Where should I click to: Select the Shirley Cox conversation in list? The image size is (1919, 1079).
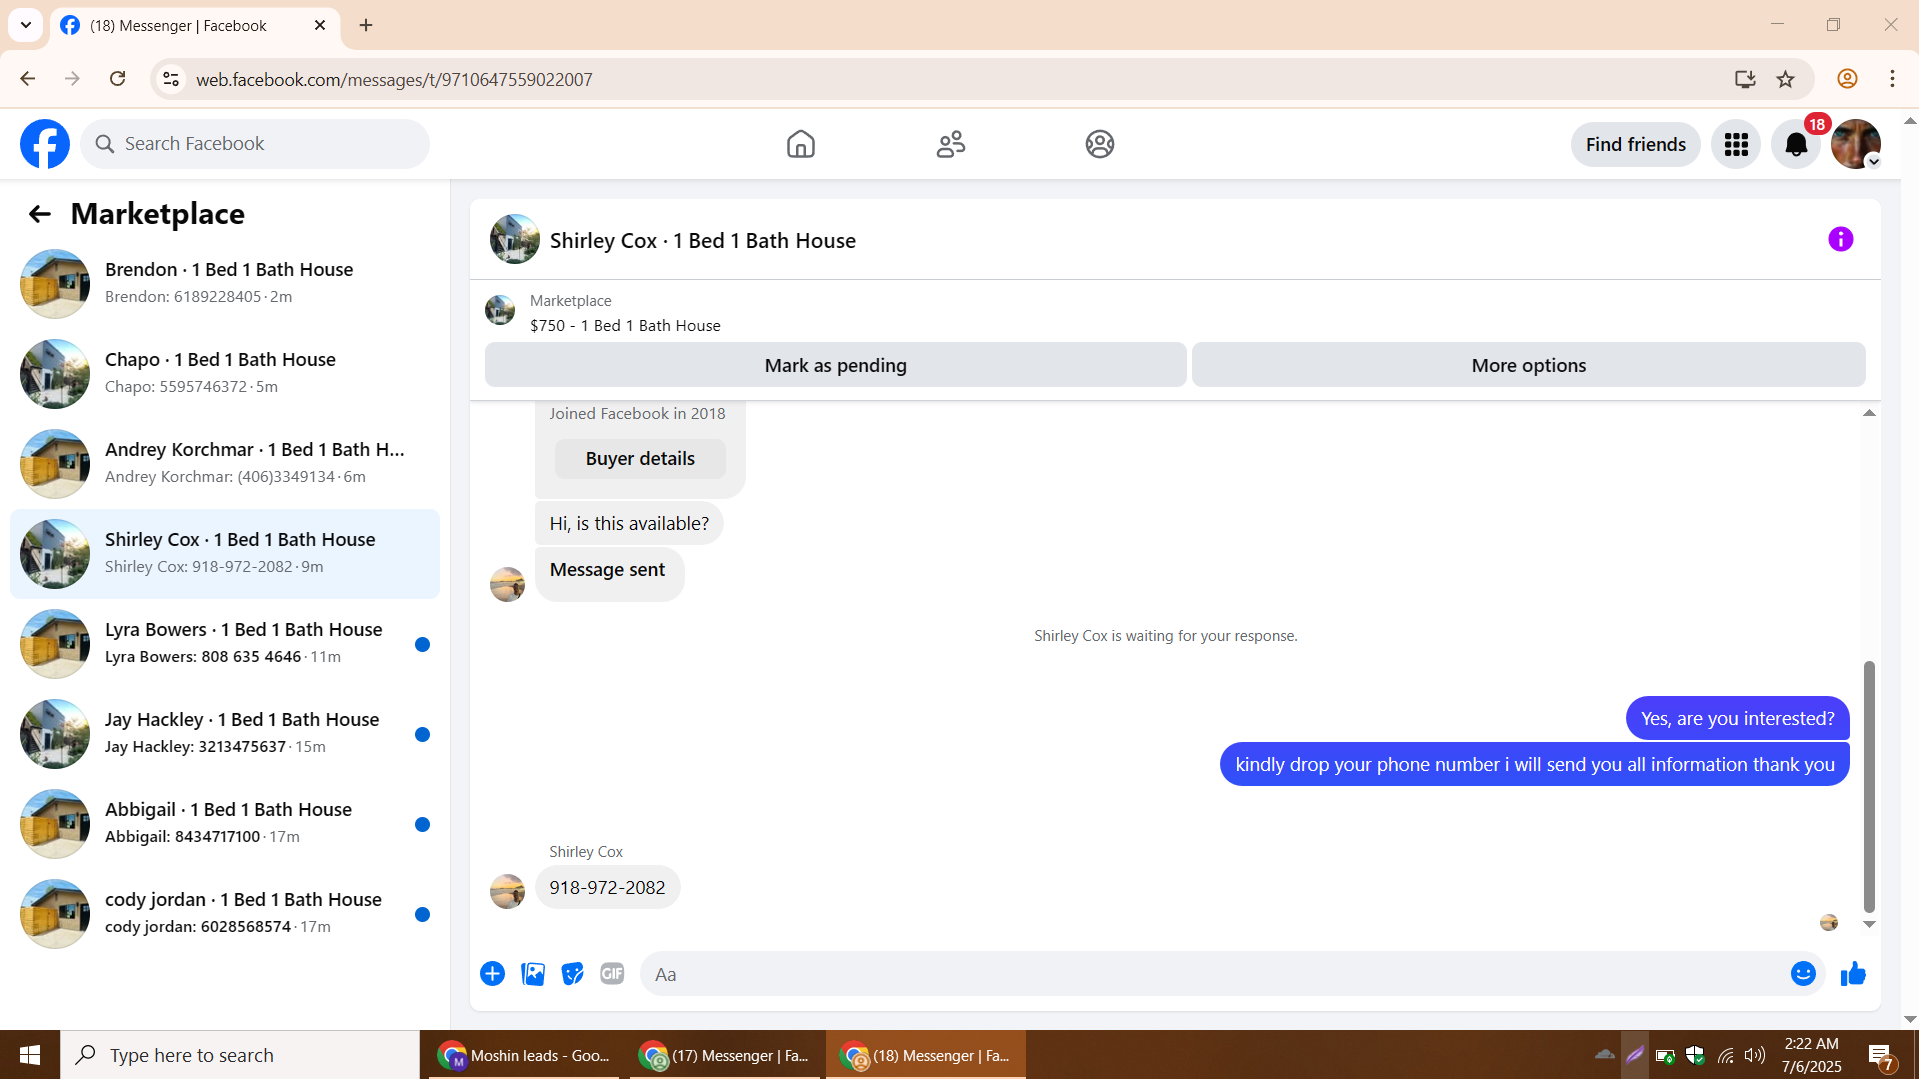click(225, 554)
